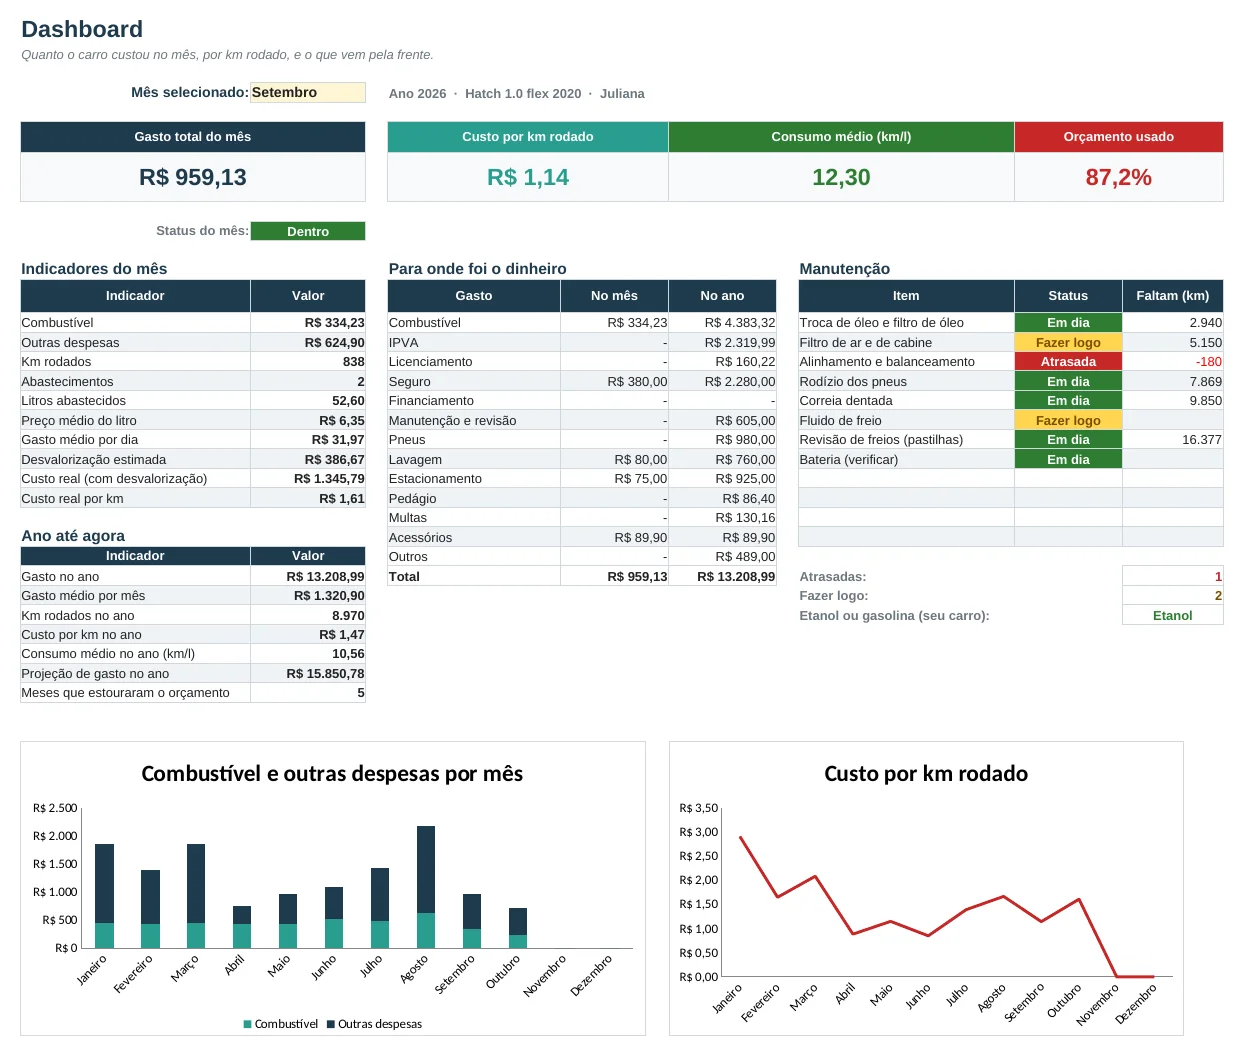Click the Custo por km rodado header
Screen dimensions: 1244x1056
pyautogui.click(x=528, y=137)
